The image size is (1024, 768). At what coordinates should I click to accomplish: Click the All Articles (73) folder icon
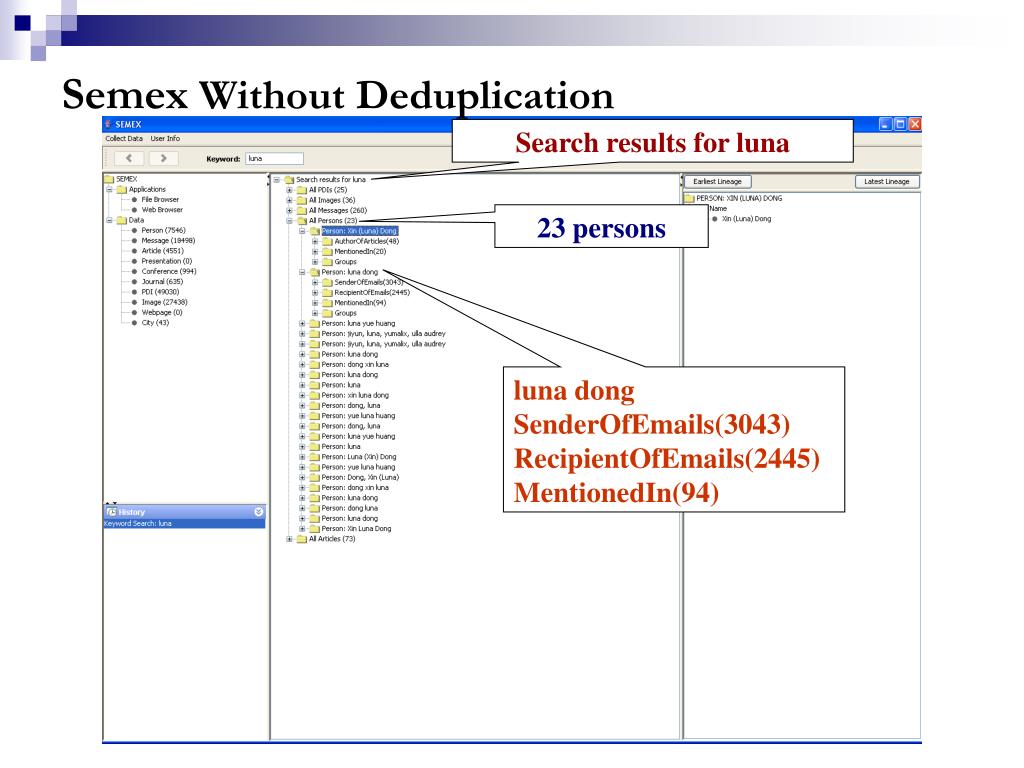click(302, 539)
